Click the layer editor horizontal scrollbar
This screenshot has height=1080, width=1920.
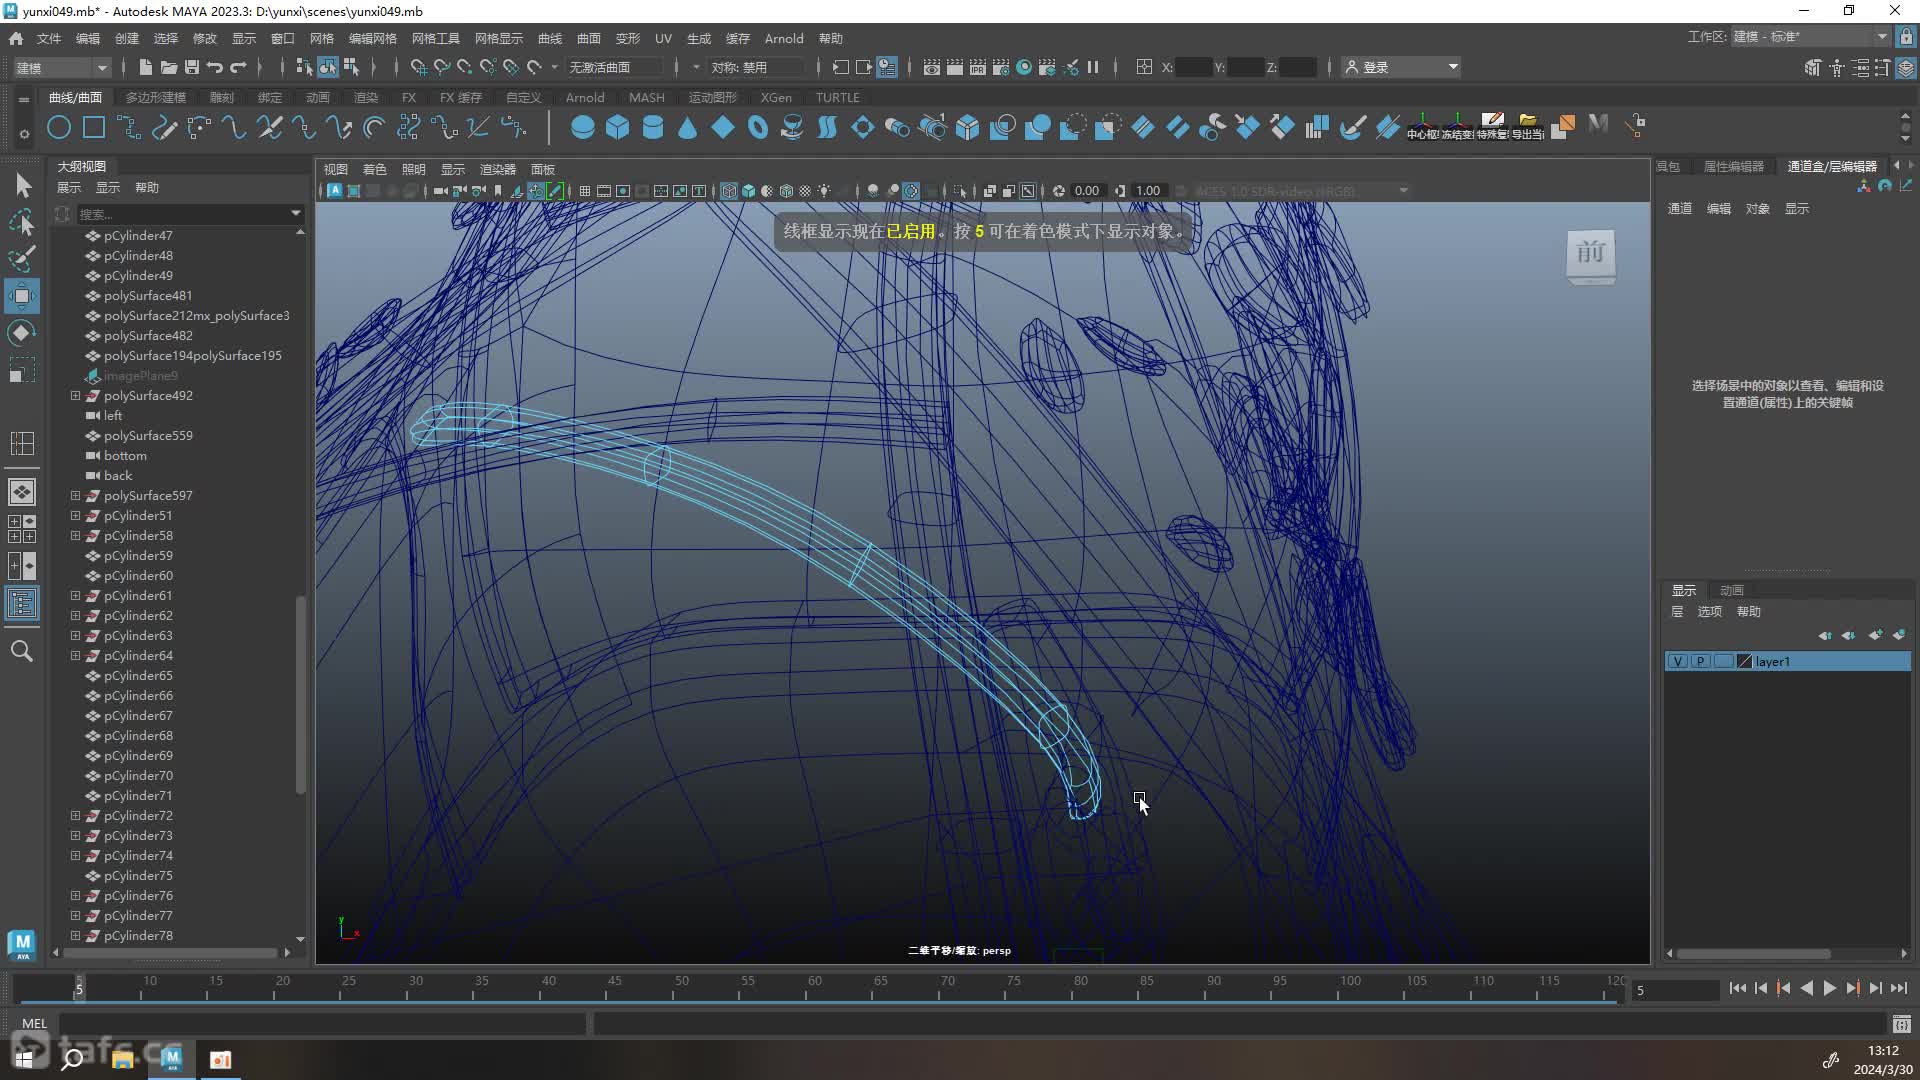[1755, 953]
